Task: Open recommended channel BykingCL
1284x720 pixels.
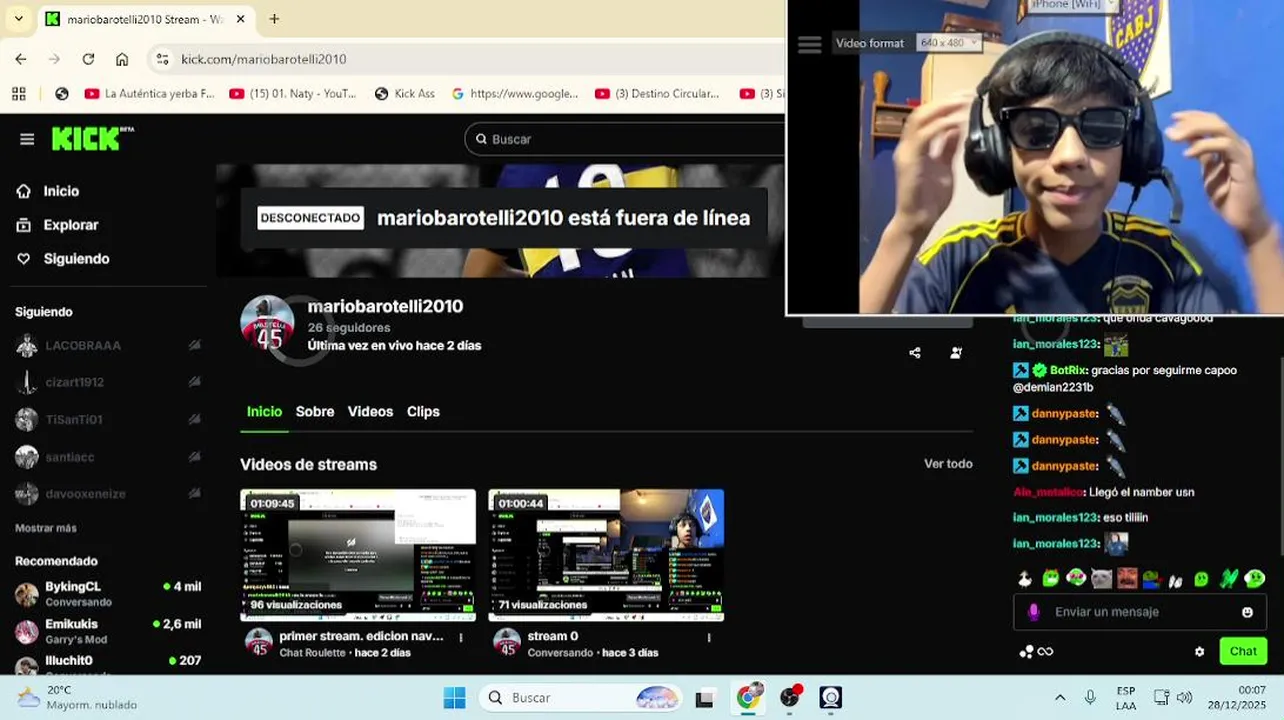Action: tap(108, 594)
